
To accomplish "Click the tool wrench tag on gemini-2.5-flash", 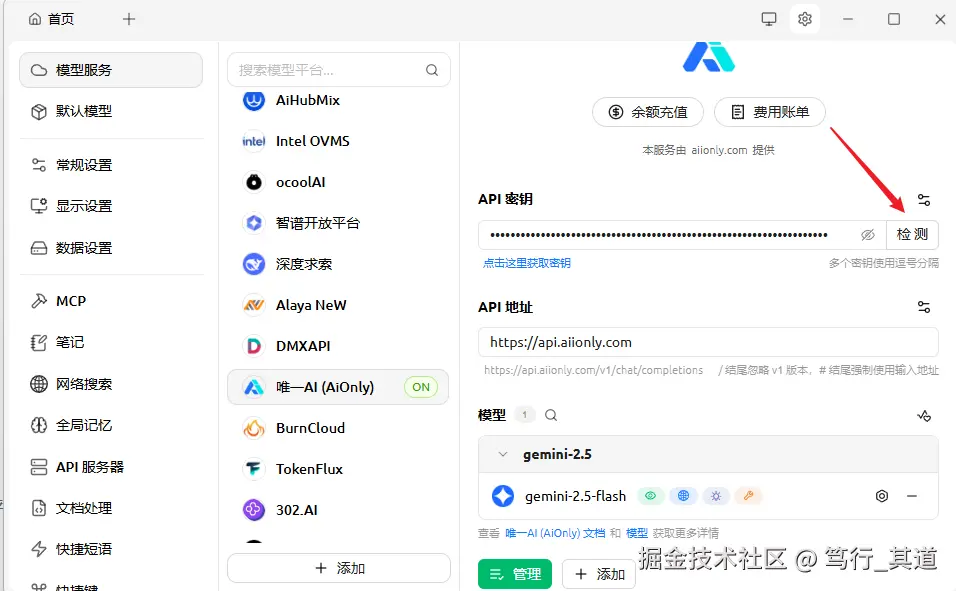I will (x=748, y=496).
